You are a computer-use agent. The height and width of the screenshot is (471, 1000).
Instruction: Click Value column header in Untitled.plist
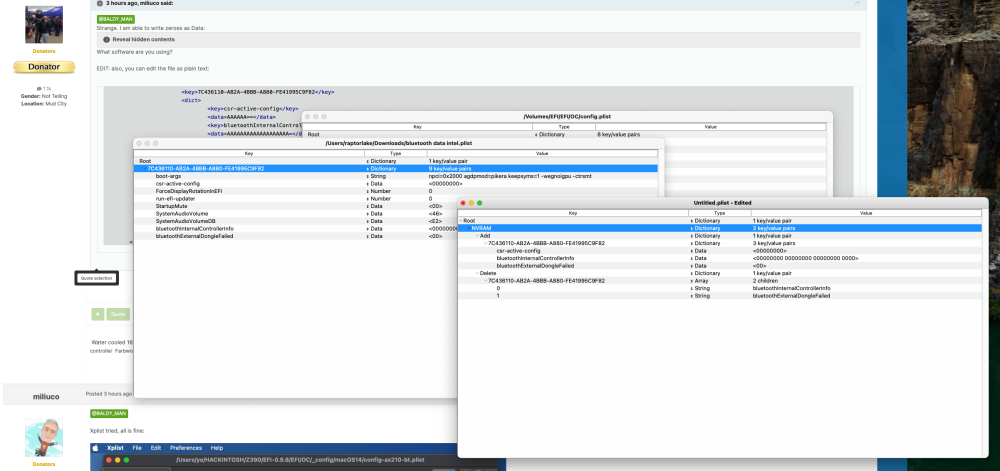[x=866, y=213]
